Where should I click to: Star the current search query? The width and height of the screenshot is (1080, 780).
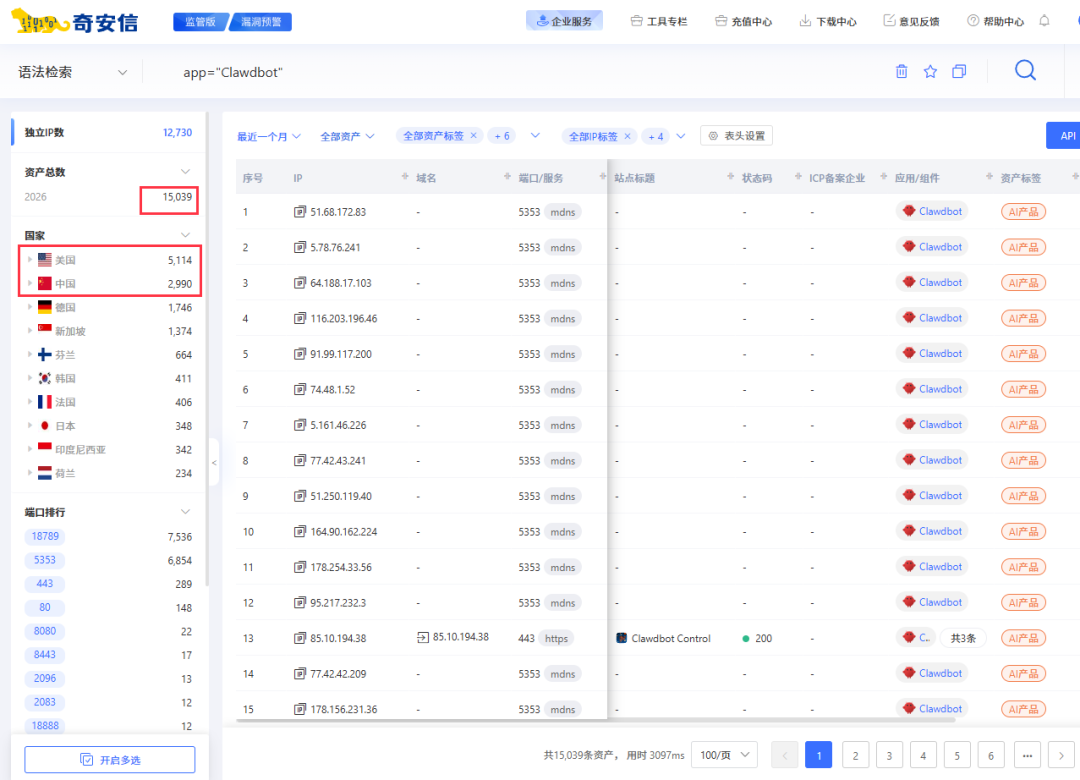[930, 70]
